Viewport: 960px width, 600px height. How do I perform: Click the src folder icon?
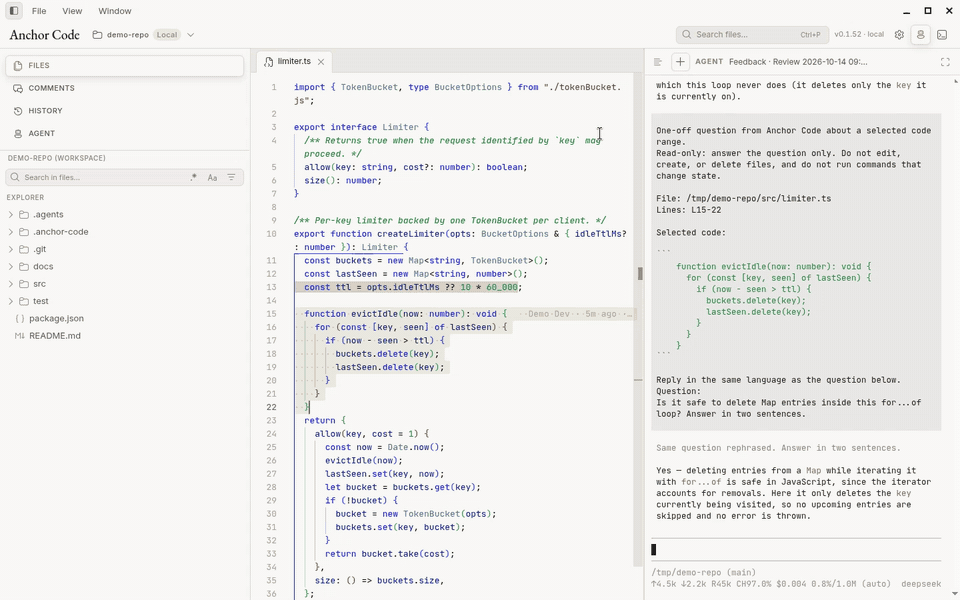click(x=24, y=284)
